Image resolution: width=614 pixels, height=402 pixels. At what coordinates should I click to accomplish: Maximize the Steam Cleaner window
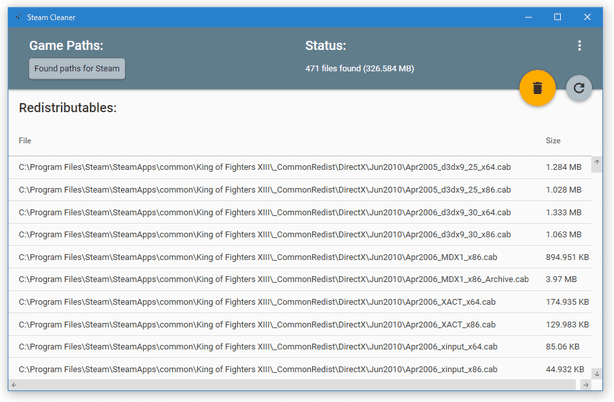pyautogui.click(x=558, y=17)
